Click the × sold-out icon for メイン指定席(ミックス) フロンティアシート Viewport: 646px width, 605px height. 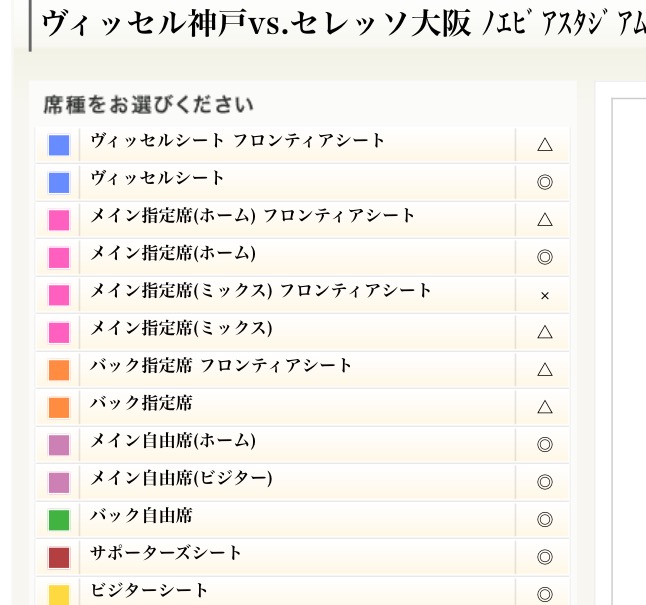click(x=544, y=295)
